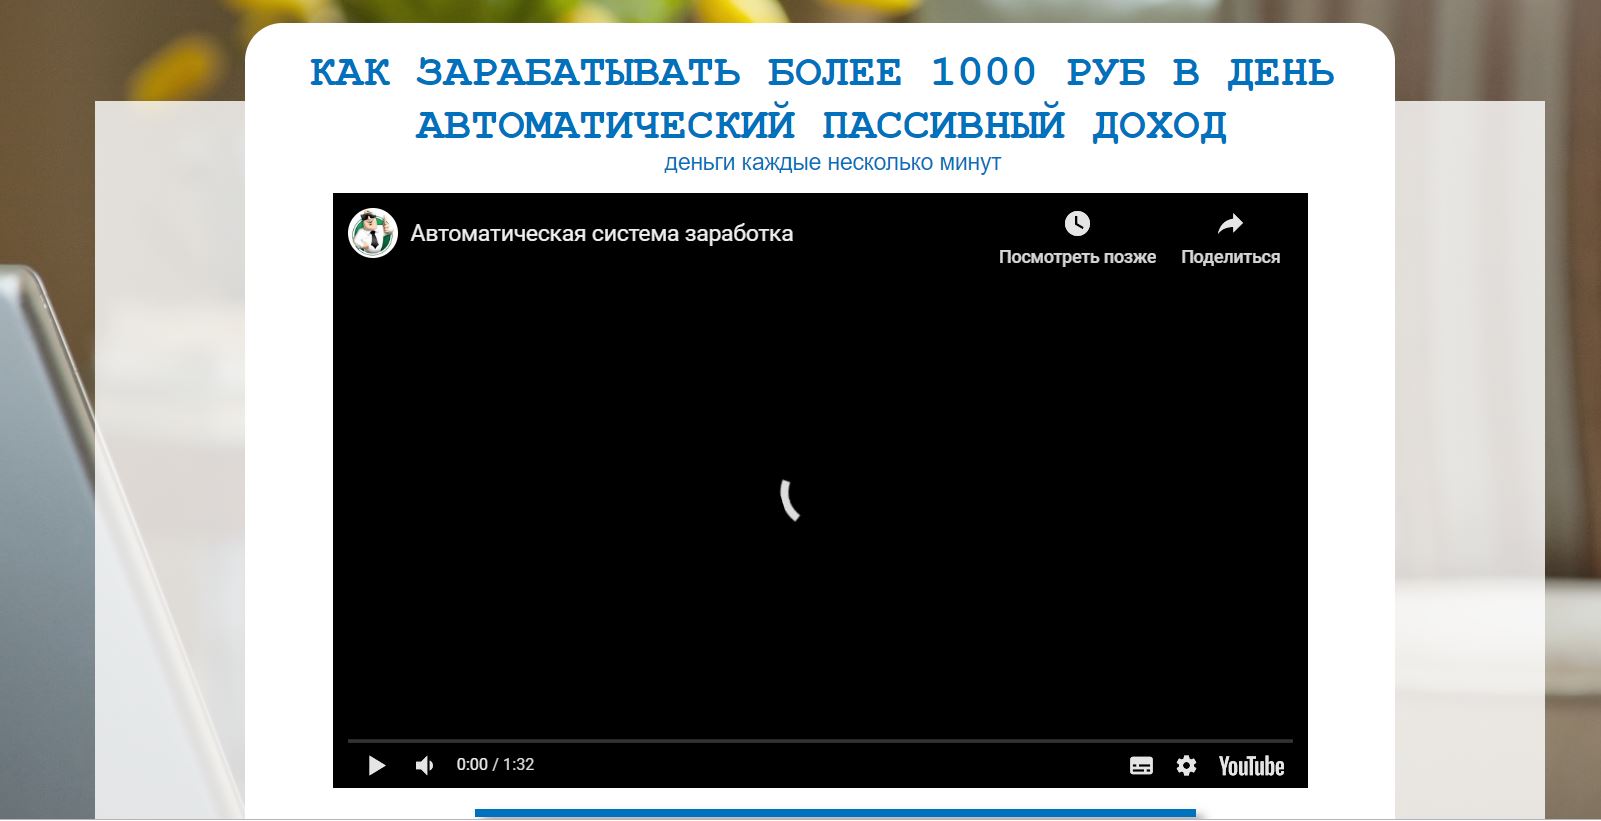This screenshot has width=1601, height=821.
Task: Click the Share arrow icon
Action: coord(1230,223)
